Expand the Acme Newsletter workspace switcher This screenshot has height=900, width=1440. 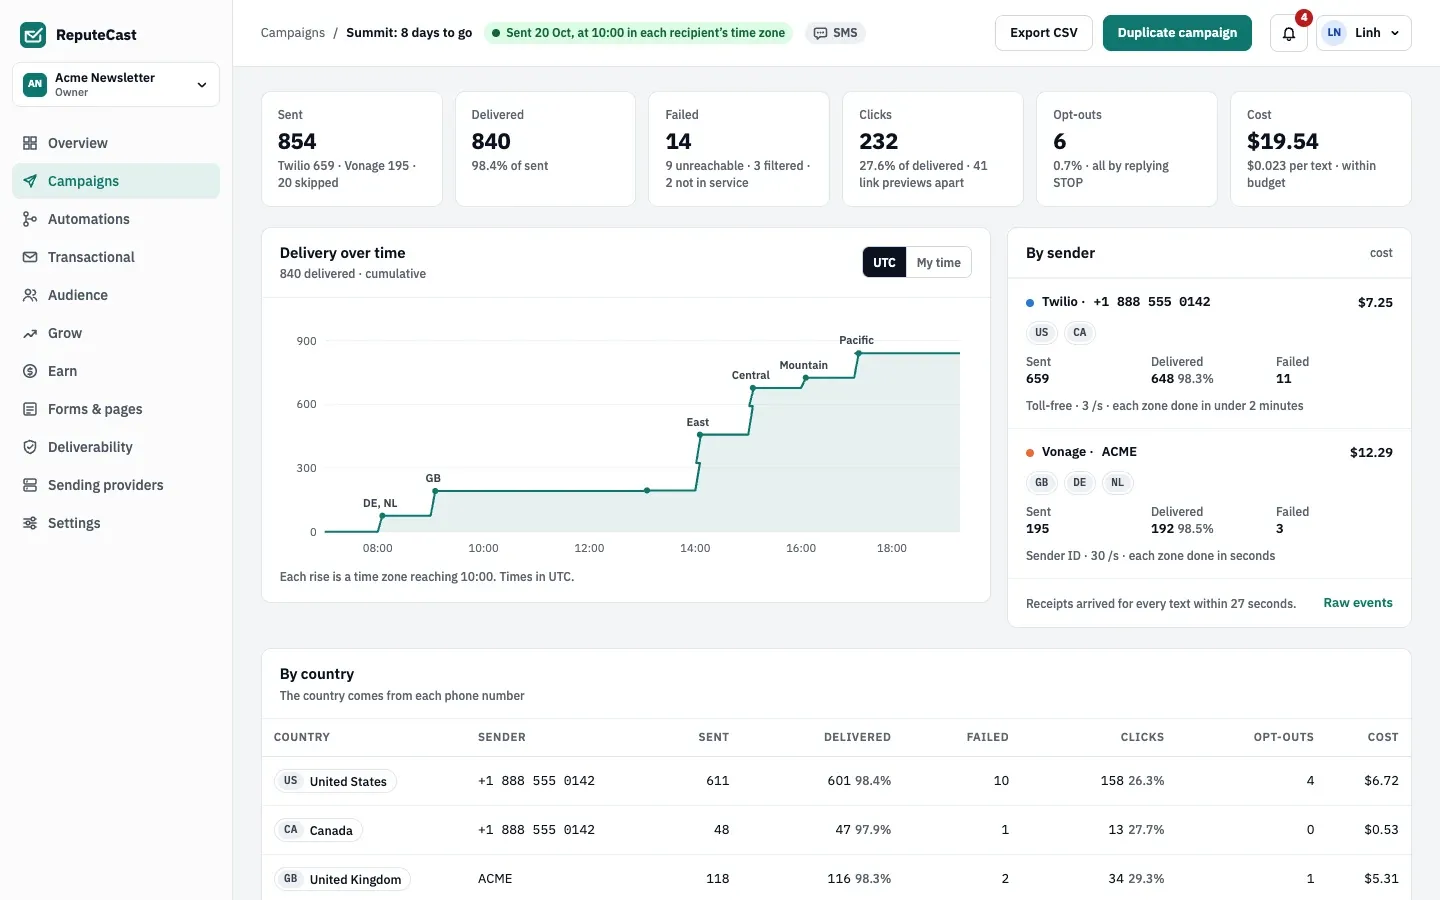pyautogui.click(x=116, y=84)
